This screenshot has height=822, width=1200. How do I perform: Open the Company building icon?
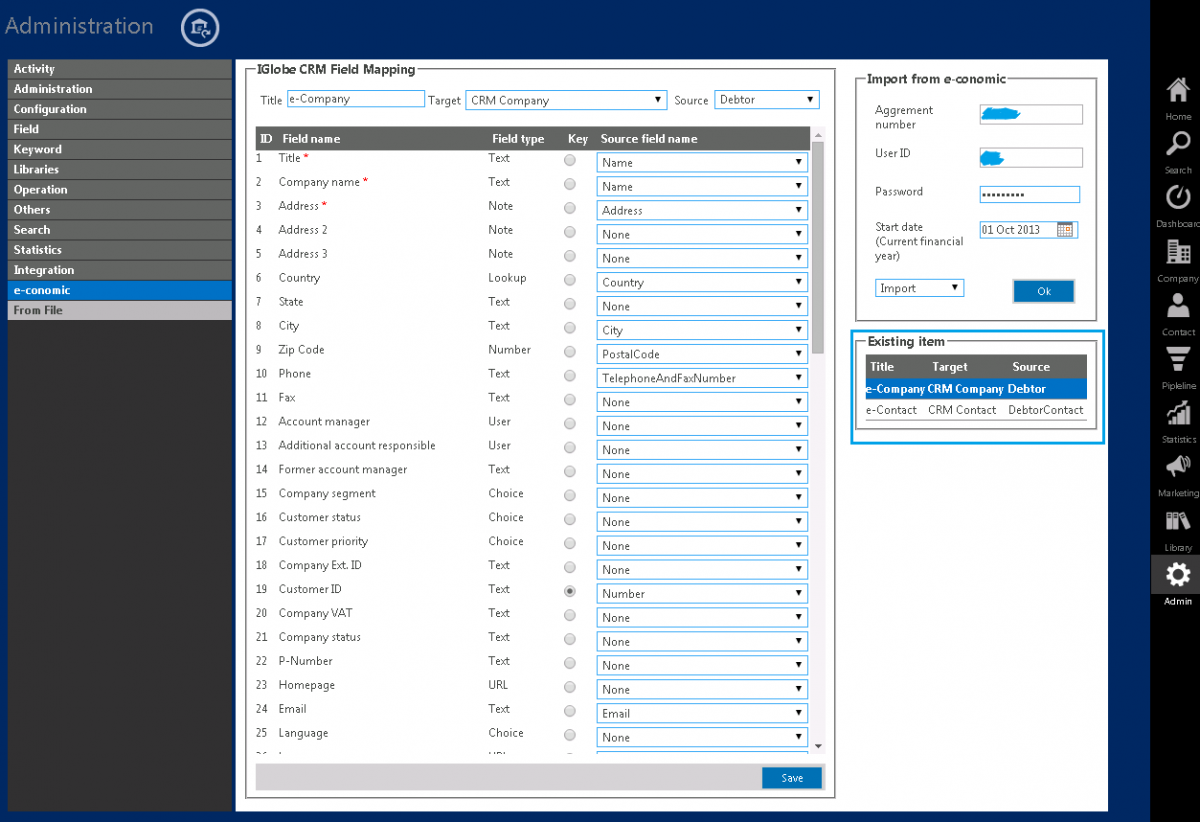click(x=1177, y=252)
